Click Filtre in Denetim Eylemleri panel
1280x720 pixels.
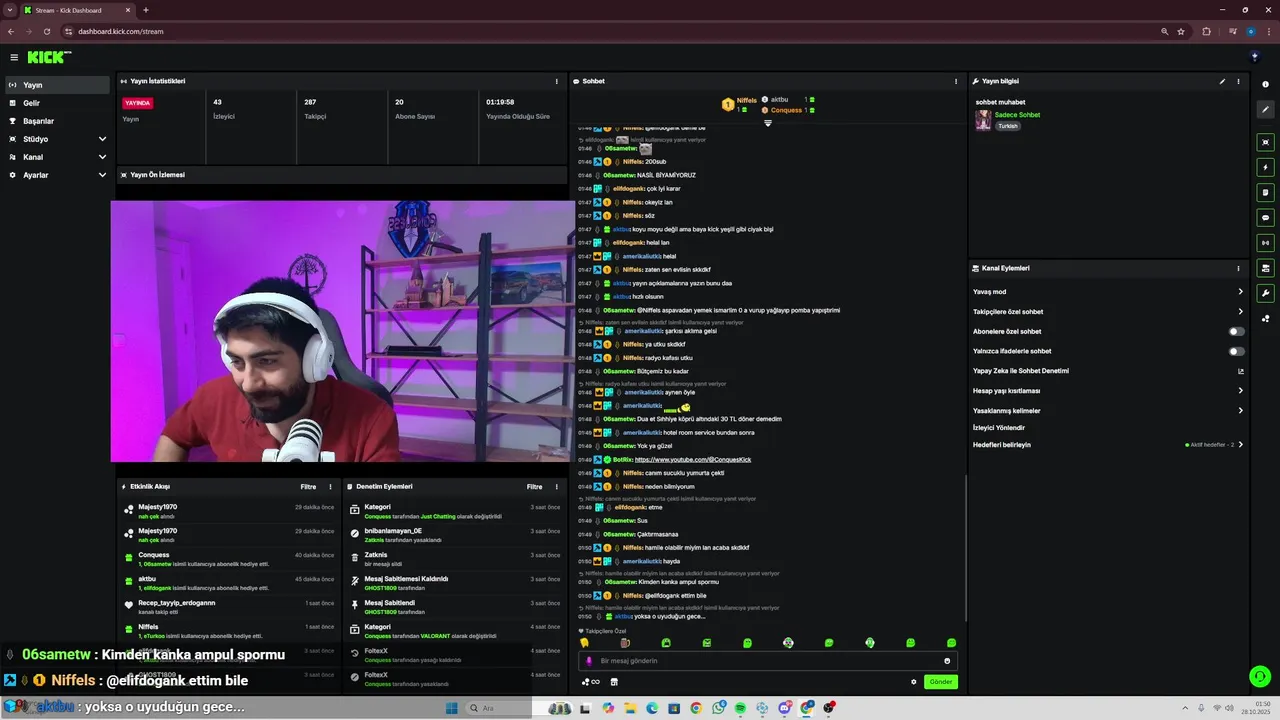(535, 487)
